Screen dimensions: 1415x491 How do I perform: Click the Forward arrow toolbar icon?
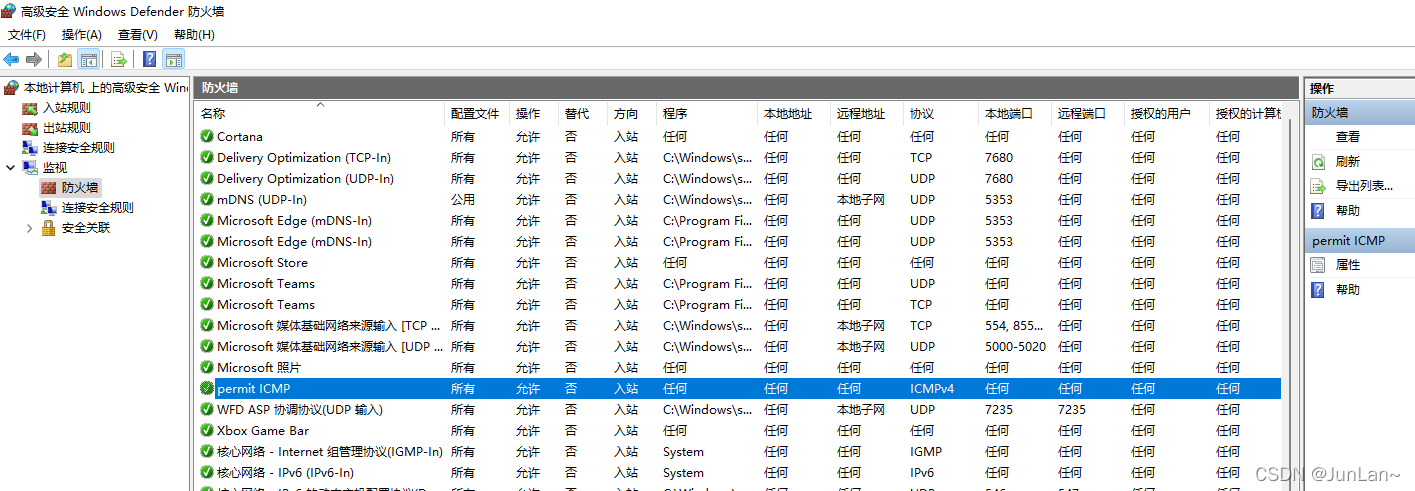pyautogui.click(x=34, y=59)
